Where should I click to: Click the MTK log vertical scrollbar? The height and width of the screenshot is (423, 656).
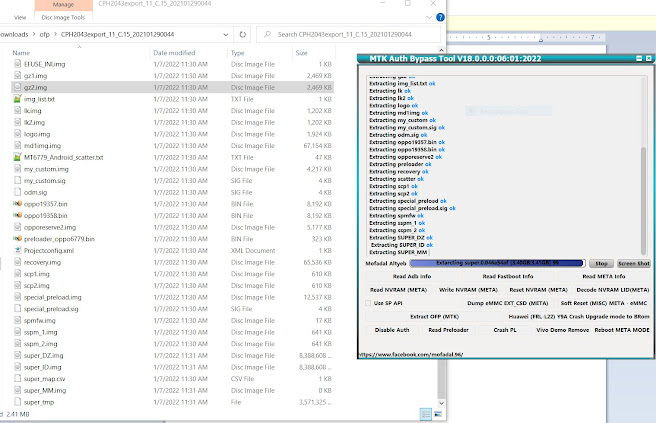point(643,201)
